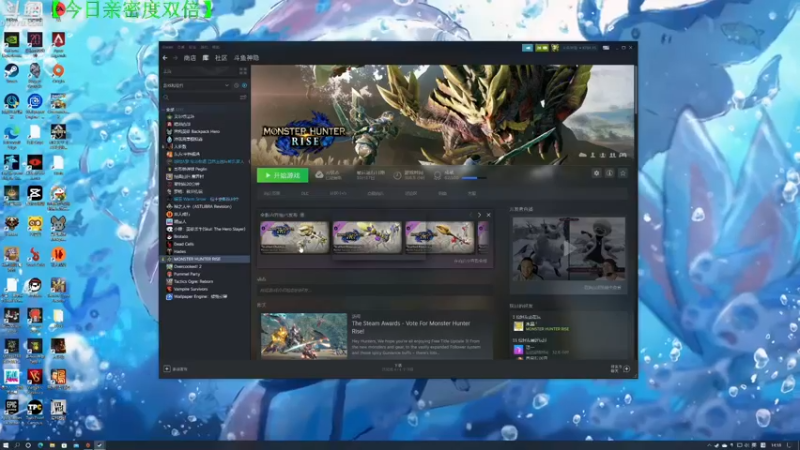
Task: Open the 库 library tab
Action: point(206,58)
